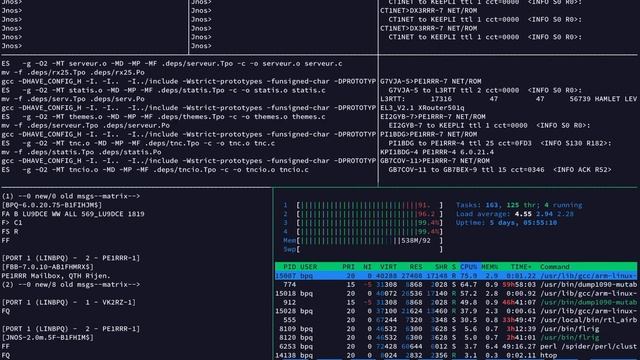Image resolution: width=640 pixels, height=360 pixels.
Task: Click 'mv -f .deps/rx25.Tpo .deps/rx25.Po' line
Action: coord(73,72)
